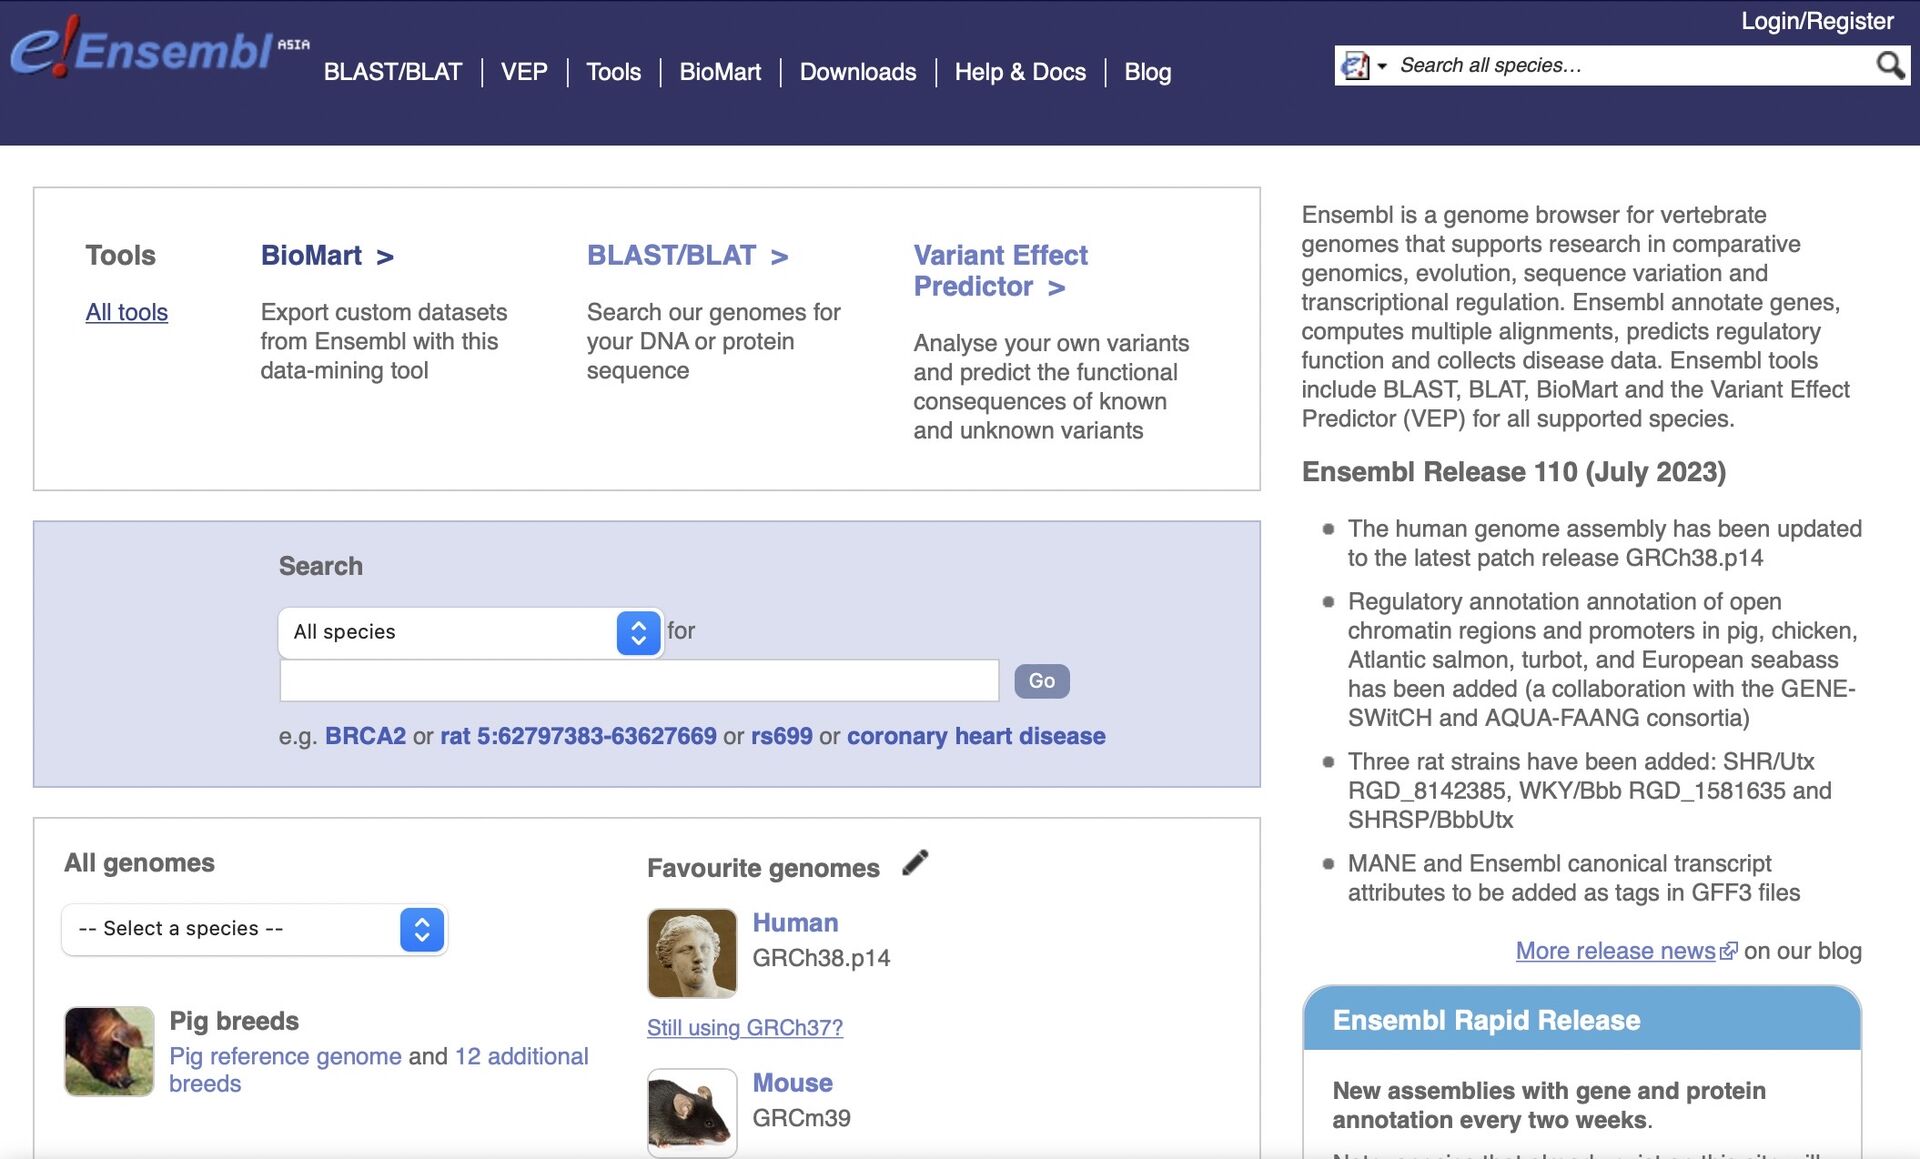1920x1159 pixels.
Task: Open the Downloads menu item
Action: pyautogui.click(x=858, y=72)
